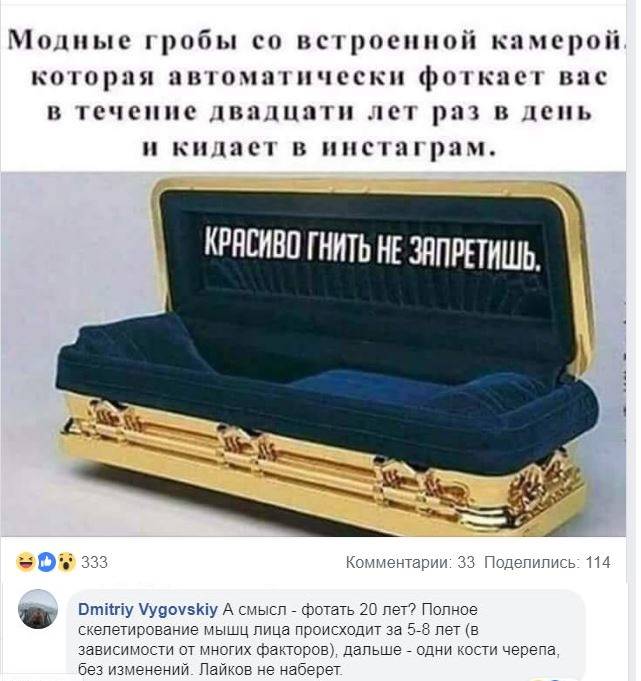Click the text line которая автоматически фоткает вас
641x681 pixels.
319,76
